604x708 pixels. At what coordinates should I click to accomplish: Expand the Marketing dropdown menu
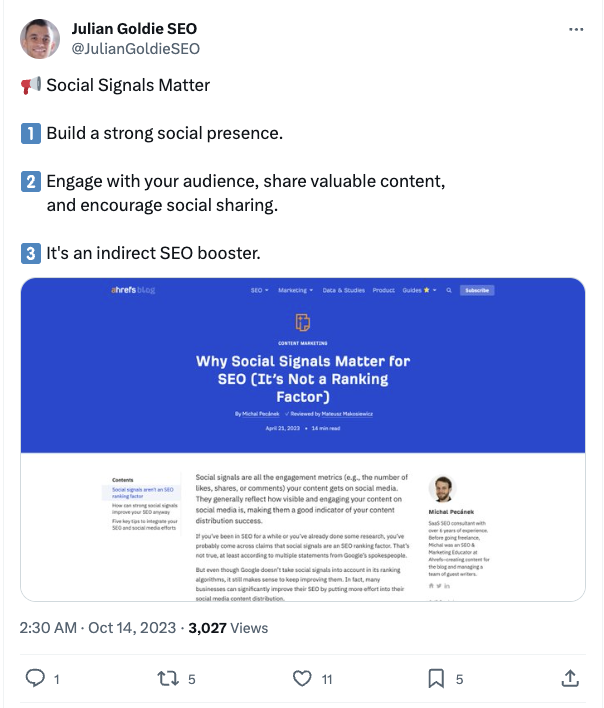click(x=295, y=290)
